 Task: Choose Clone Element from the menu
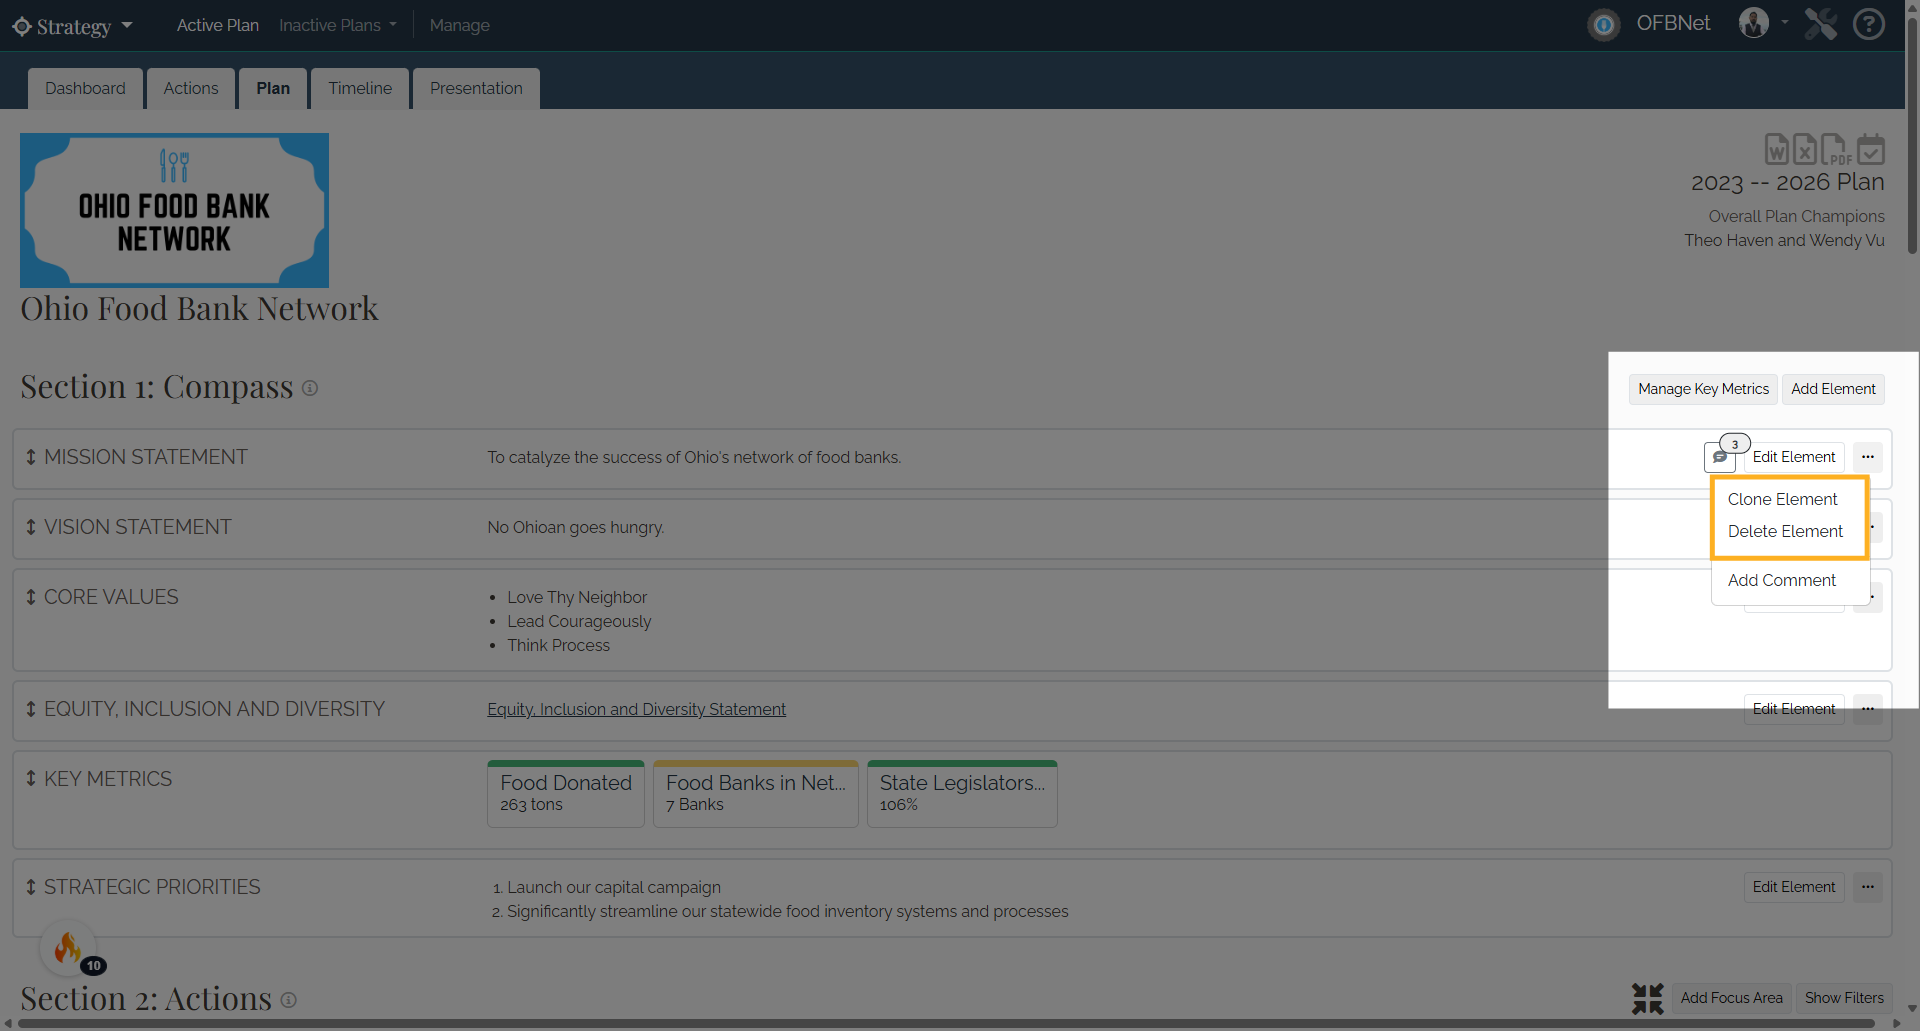click(x=1783, y=499)
